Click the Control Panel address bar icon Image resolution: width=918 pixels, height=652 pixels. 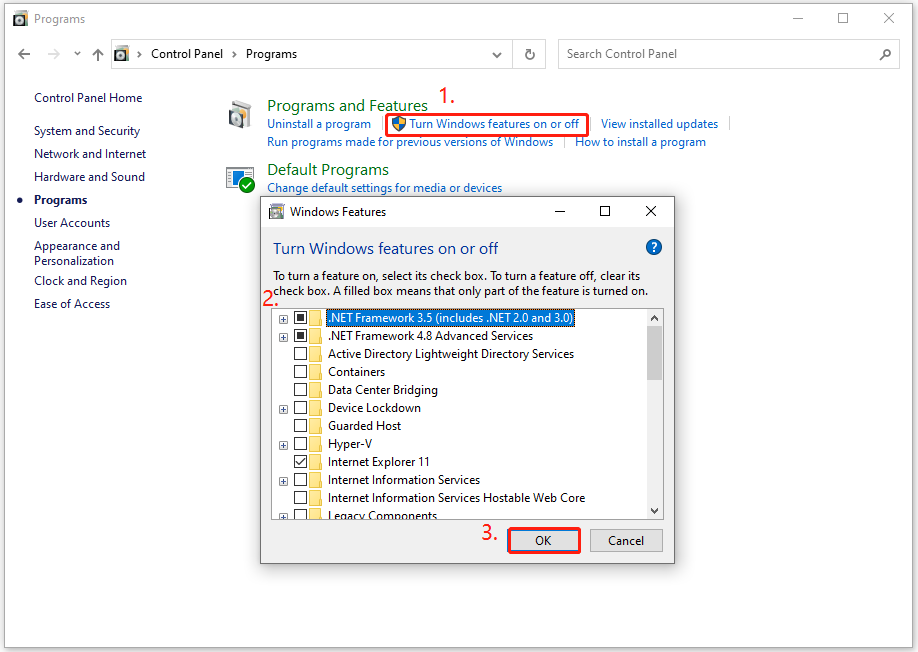pyautogui.click(x=121, y=54)
